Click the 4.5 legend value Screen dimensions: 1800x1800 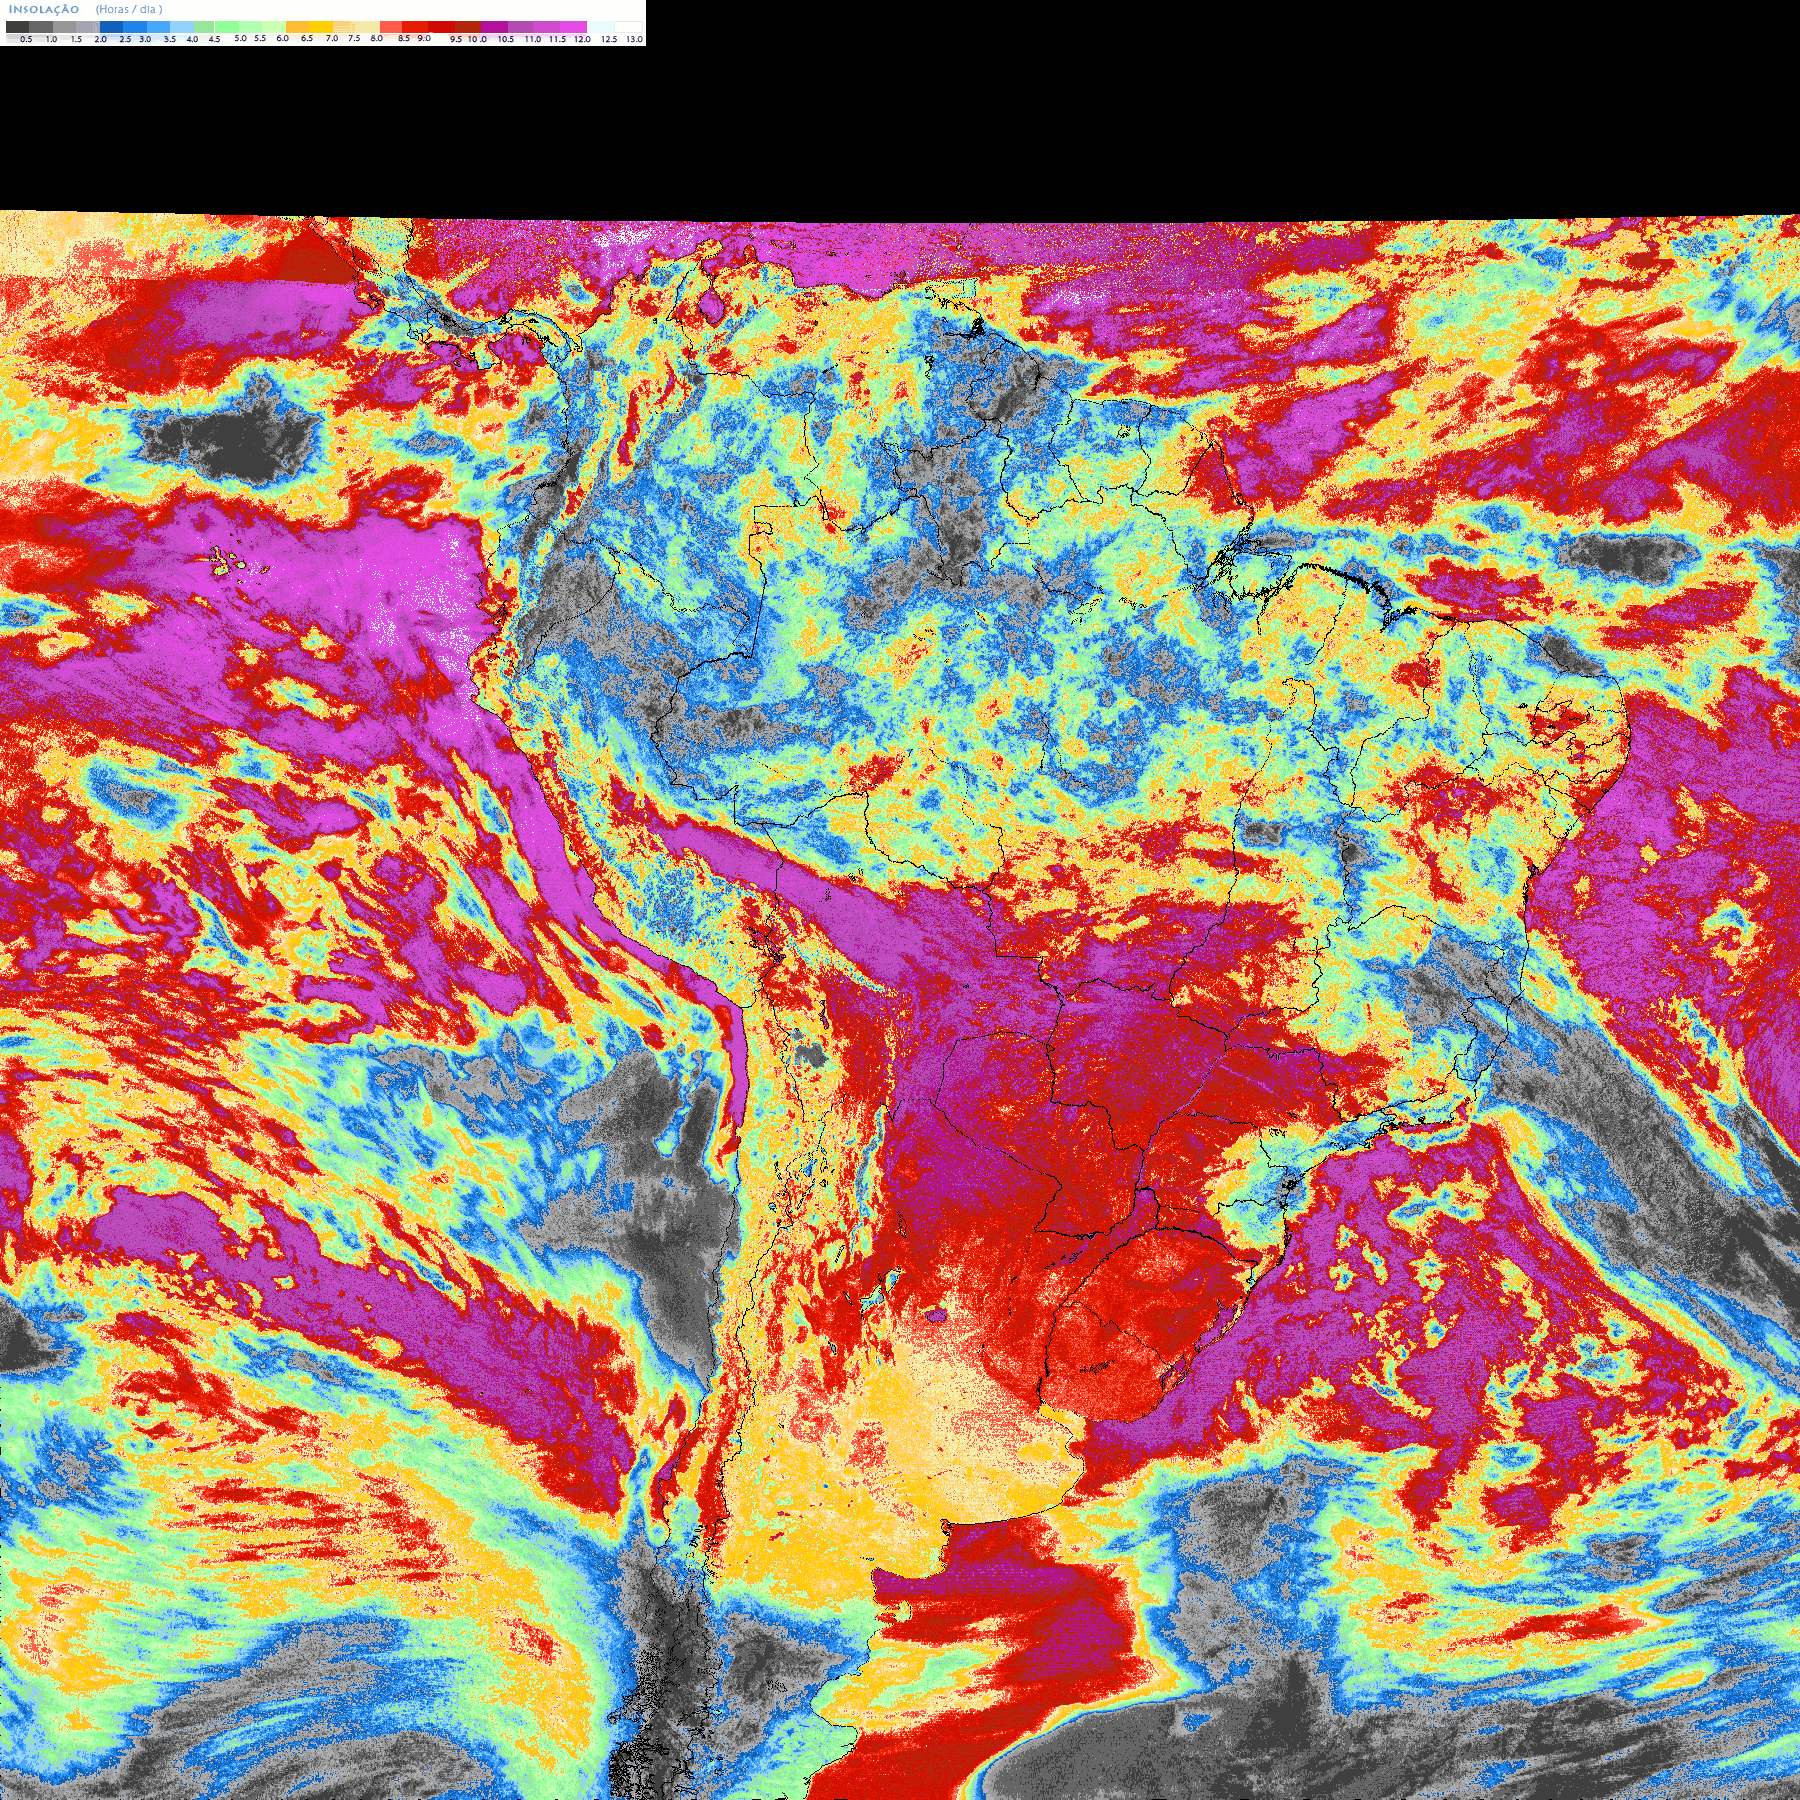[214, 39]
